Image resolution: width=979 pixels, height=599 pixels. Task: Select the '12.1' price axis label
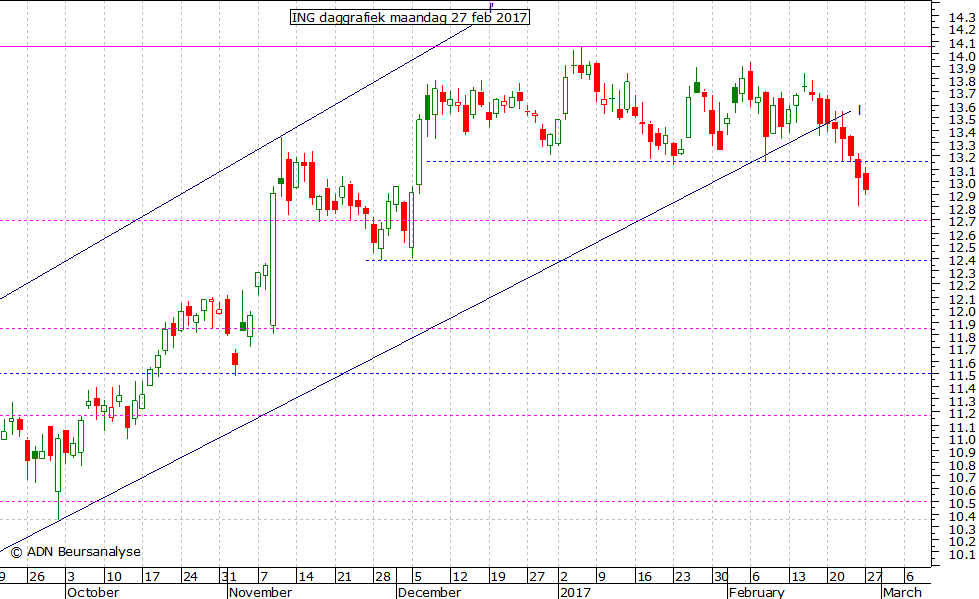(x=962, y=299)
